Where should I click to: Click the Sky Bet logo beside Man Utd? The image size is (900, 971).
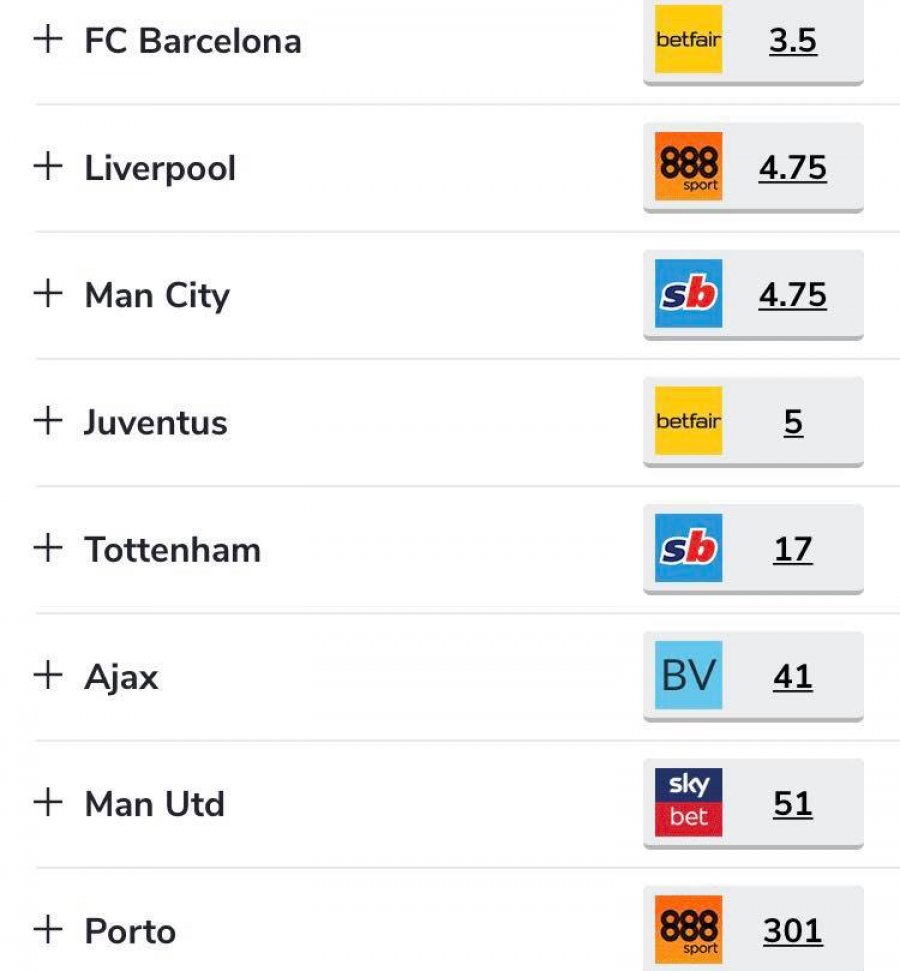688,803
